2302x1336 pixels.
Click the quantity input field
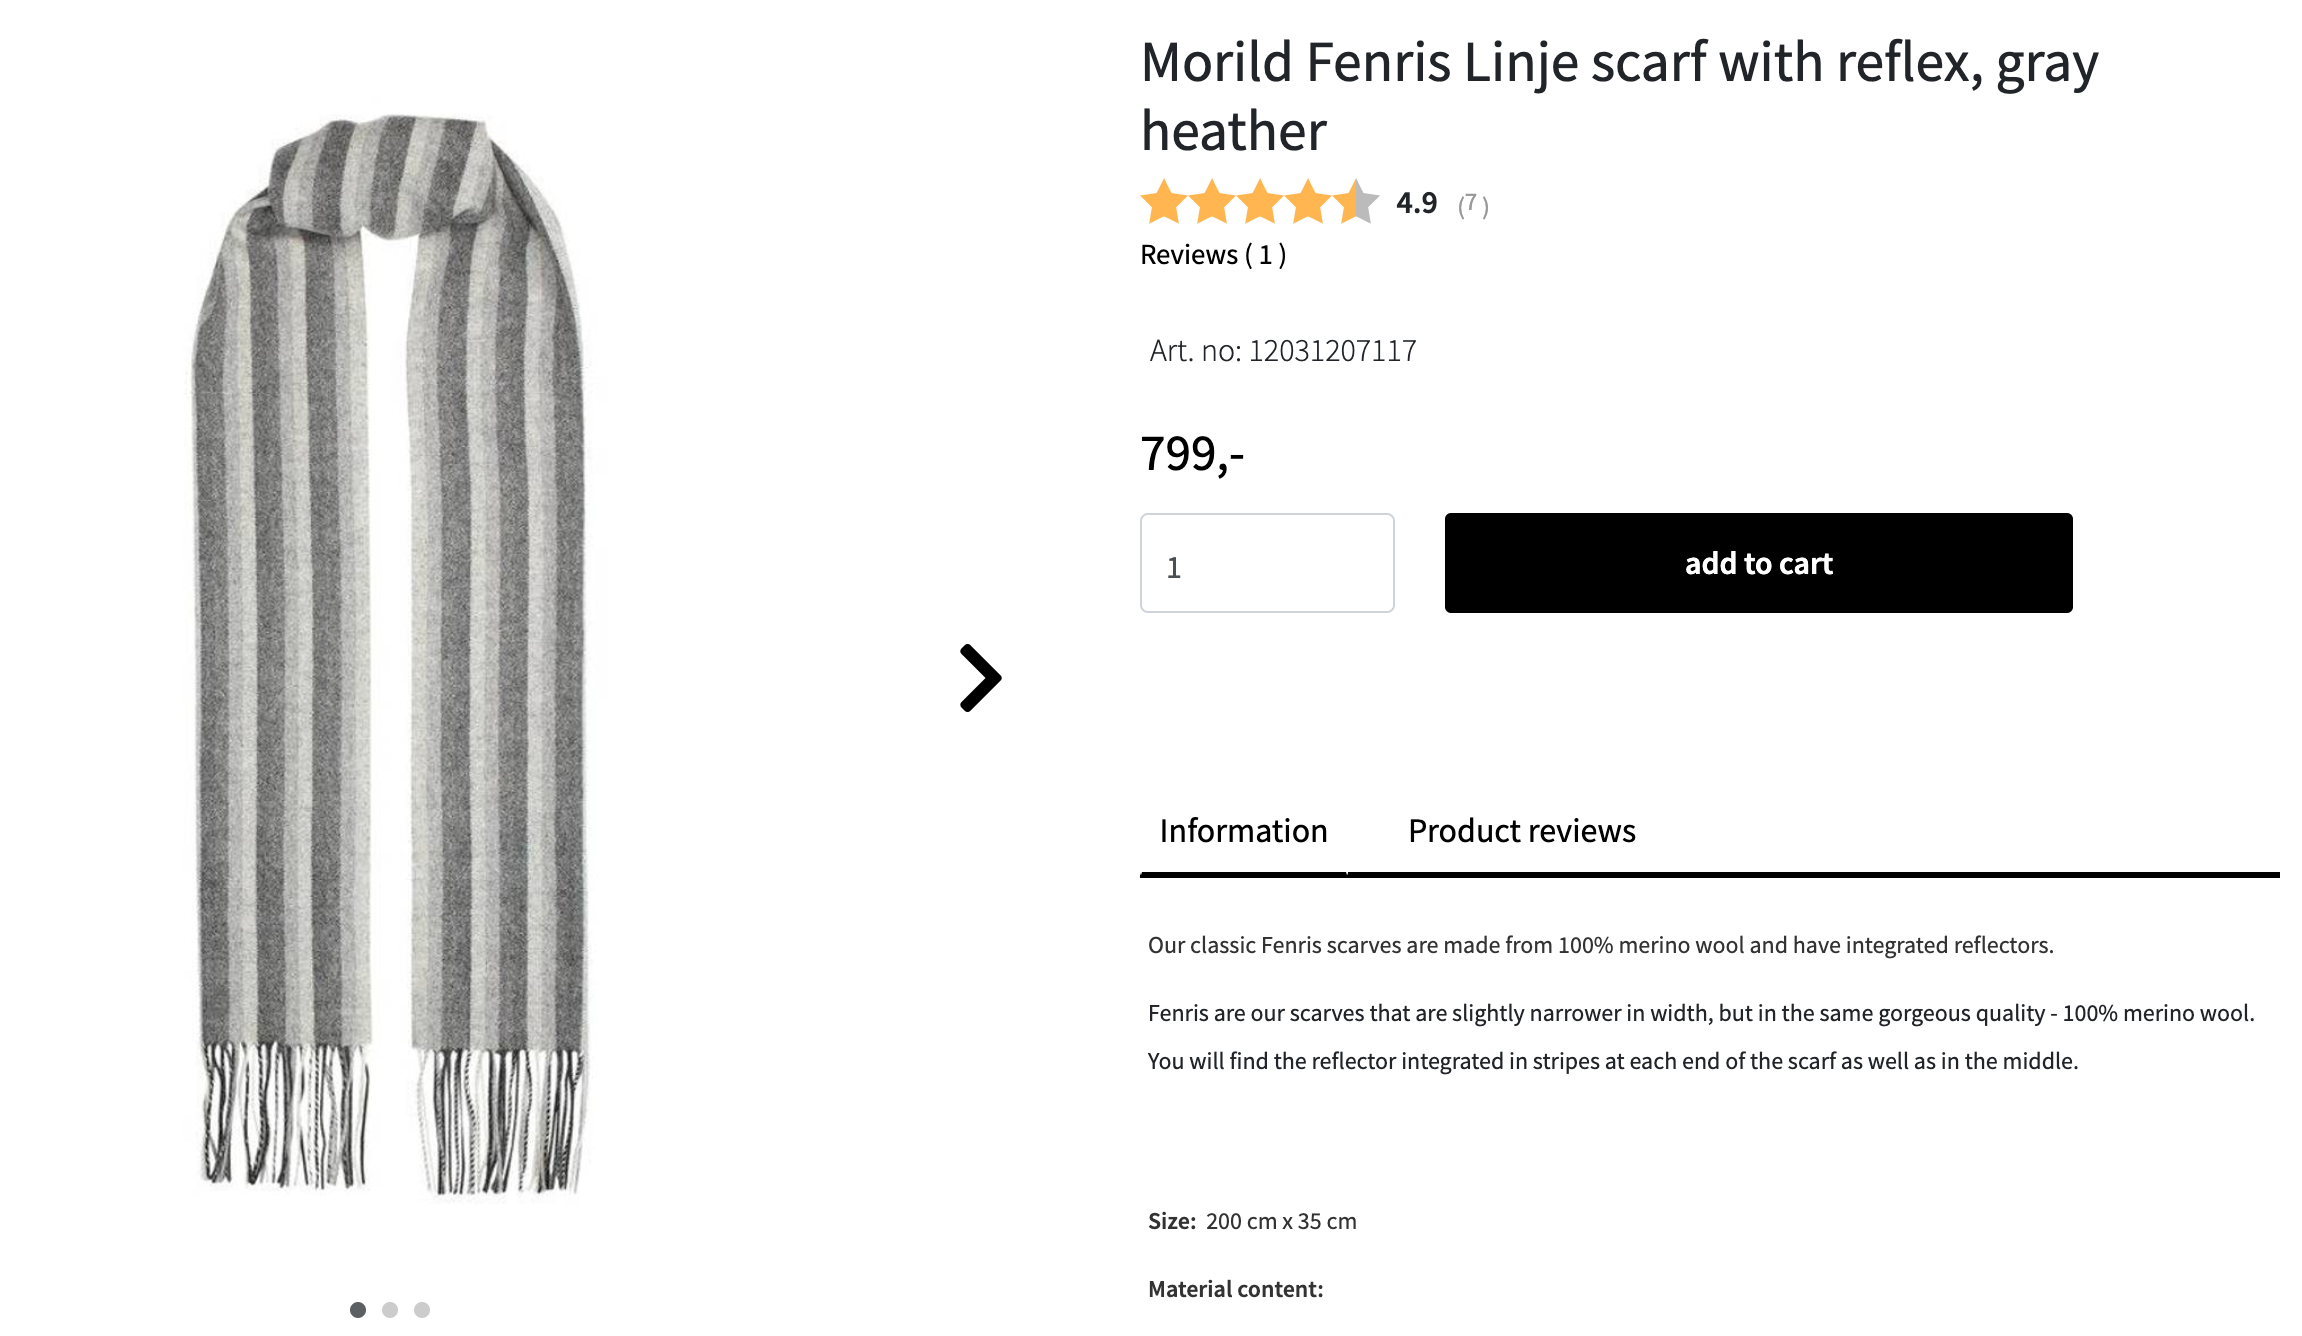1267,563
